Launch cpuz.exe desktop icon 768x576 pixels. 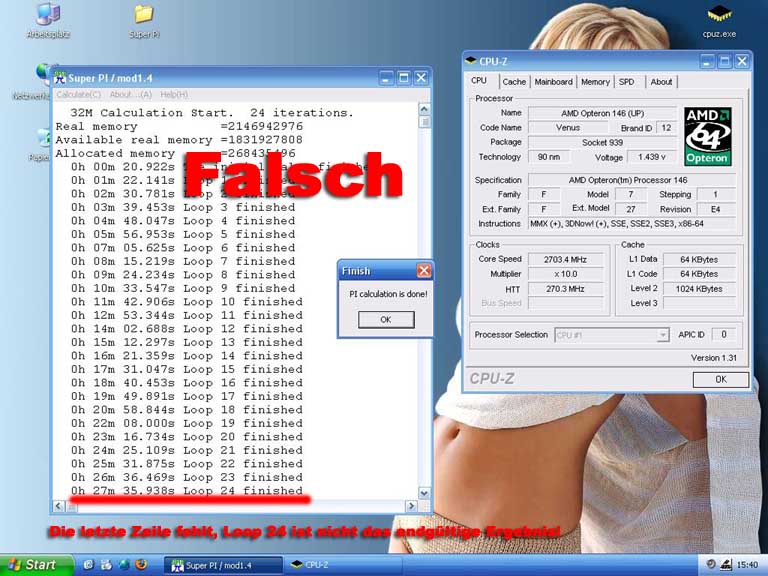tap(719, 22)
